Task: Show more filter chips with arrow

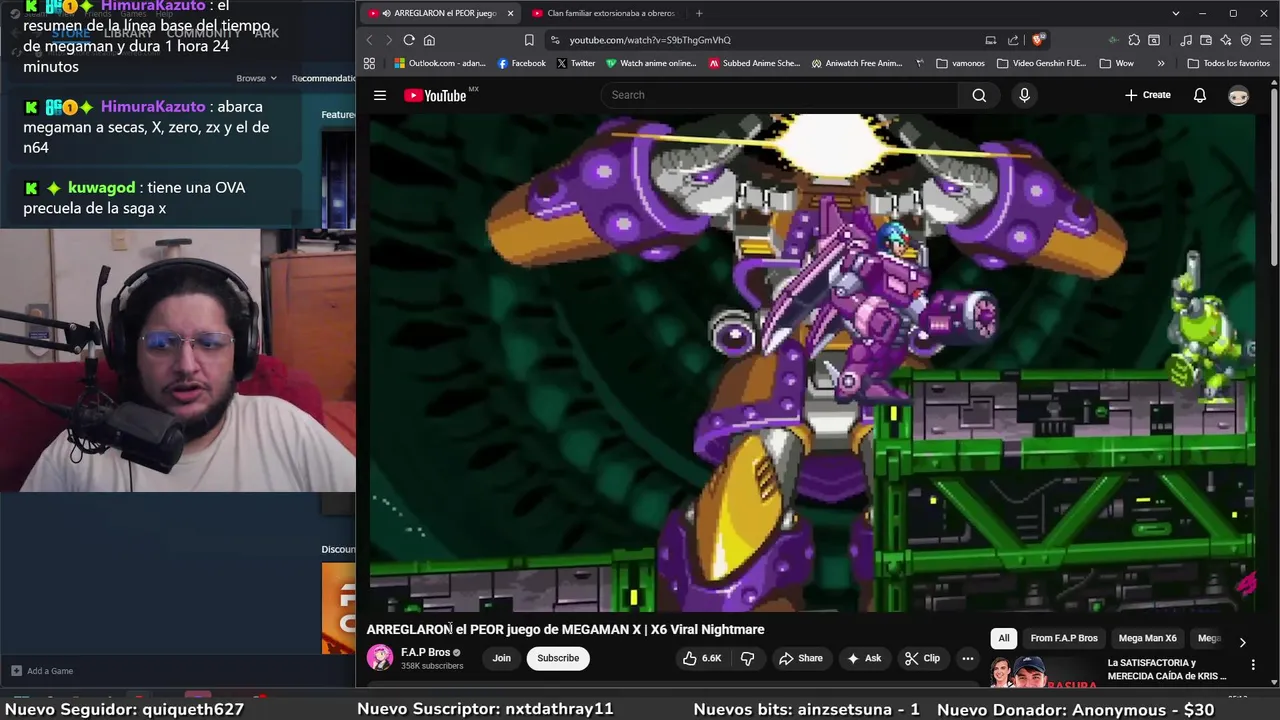Action: point(1242,642)
